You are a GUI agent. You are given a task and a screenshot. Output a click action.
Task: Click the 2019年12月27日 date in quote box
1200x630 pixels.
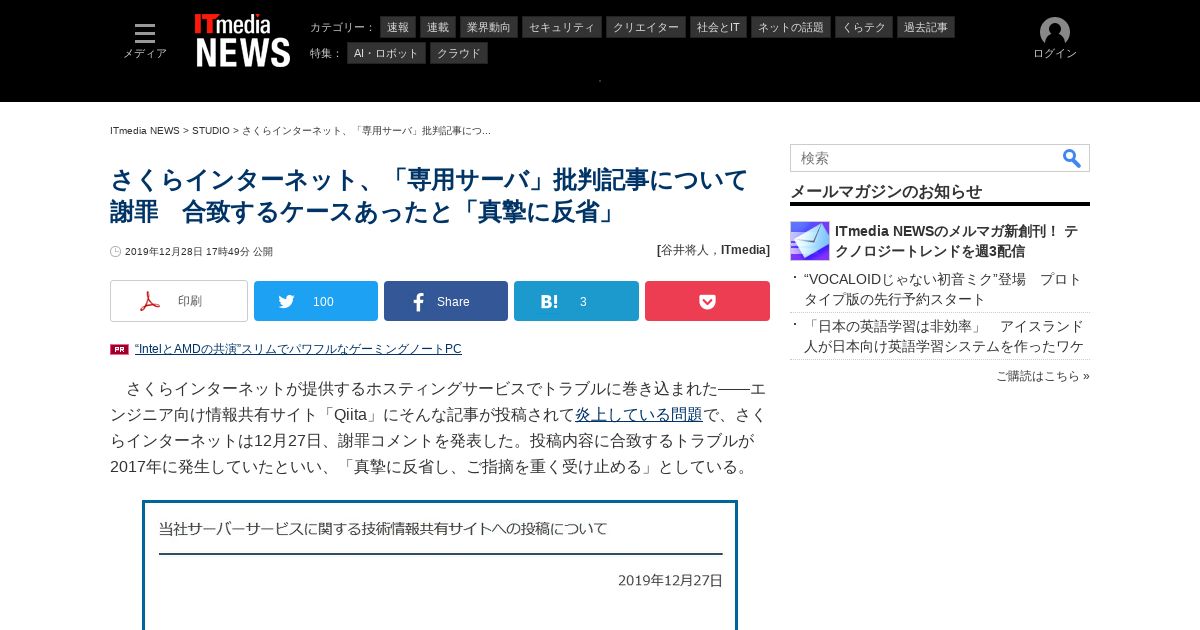pos(670,580)
